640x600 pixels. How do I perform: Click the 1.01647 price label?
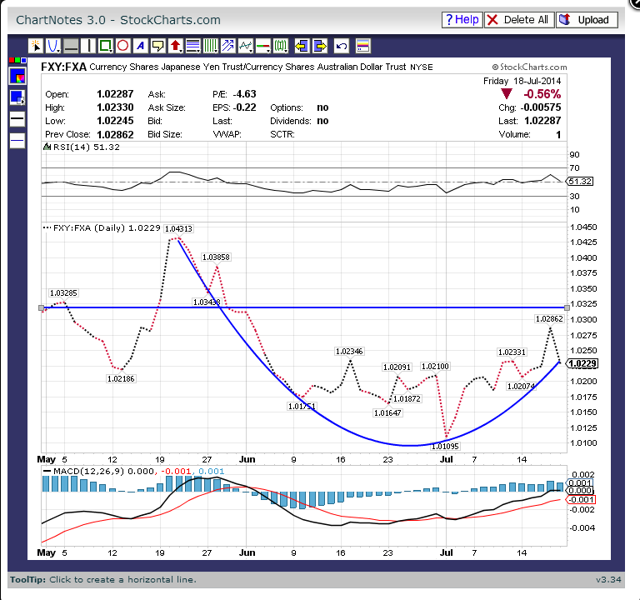click(388, 413)
